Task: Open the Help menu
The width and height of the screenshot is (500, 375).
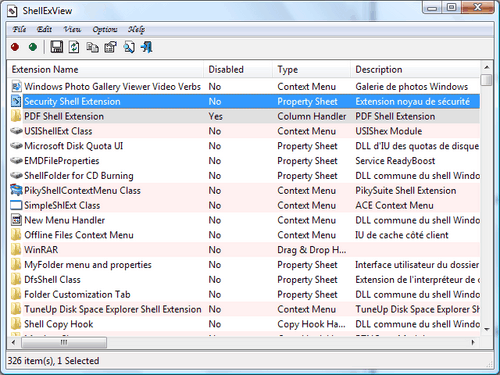Action: click(x=136, y=29)
